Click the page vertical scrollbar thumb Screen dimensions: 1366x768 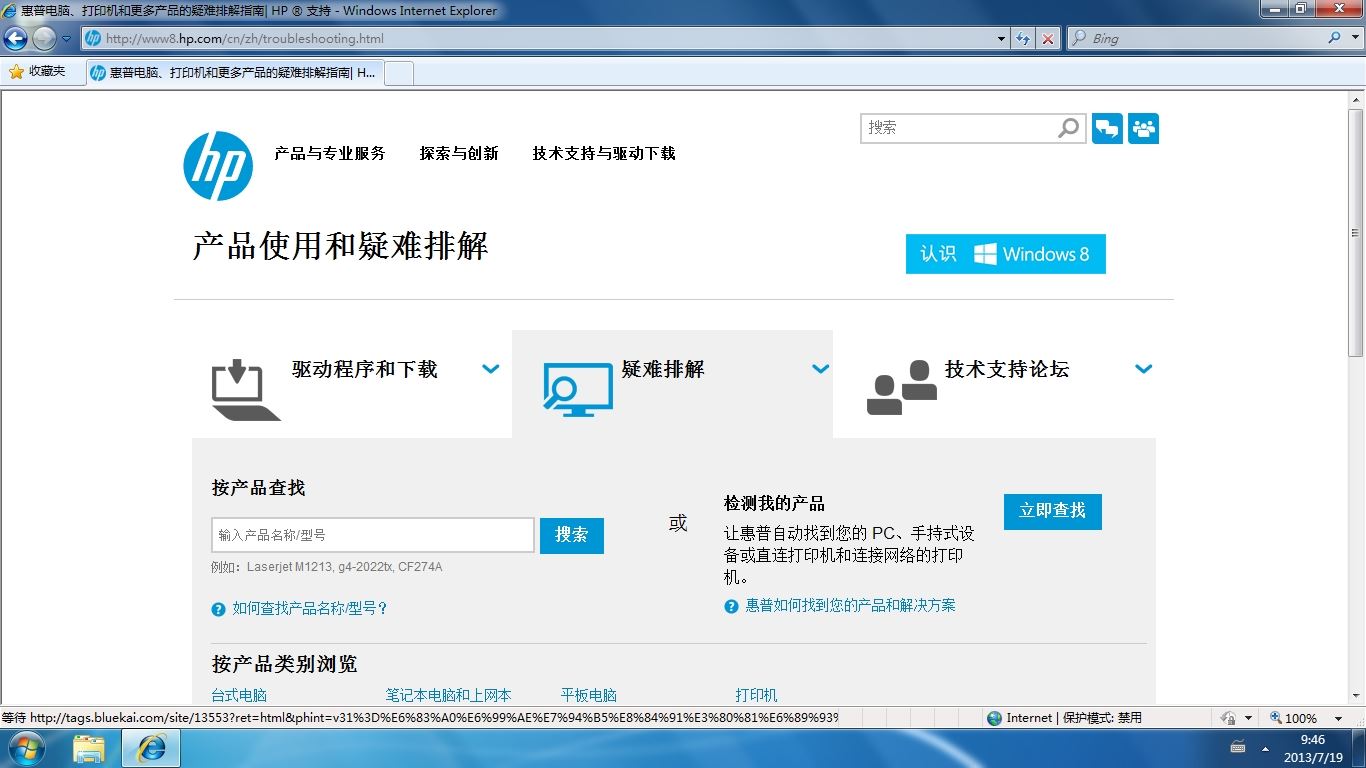1357,232
